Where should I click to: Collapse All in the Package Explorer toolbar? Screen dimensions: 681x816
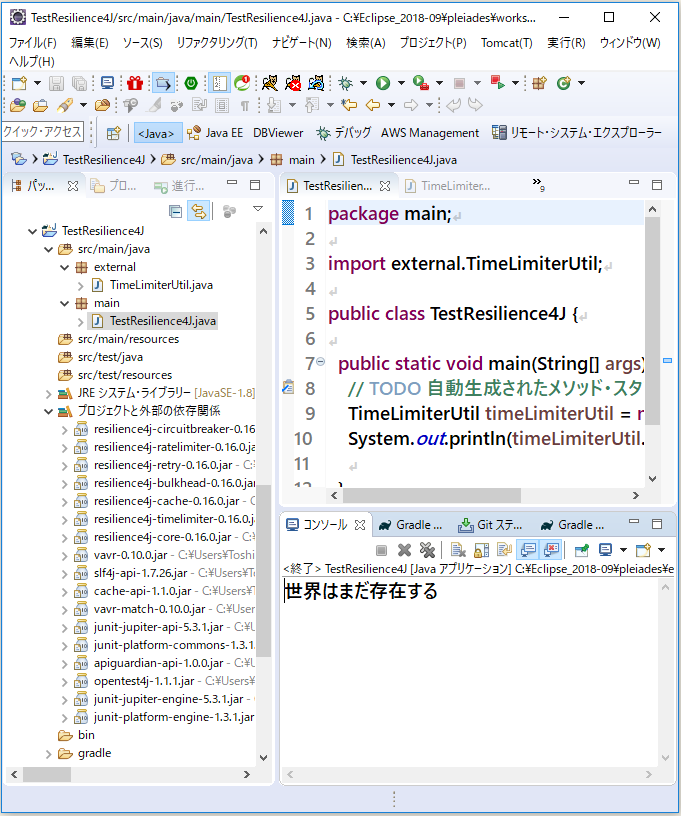click(176, 211)
